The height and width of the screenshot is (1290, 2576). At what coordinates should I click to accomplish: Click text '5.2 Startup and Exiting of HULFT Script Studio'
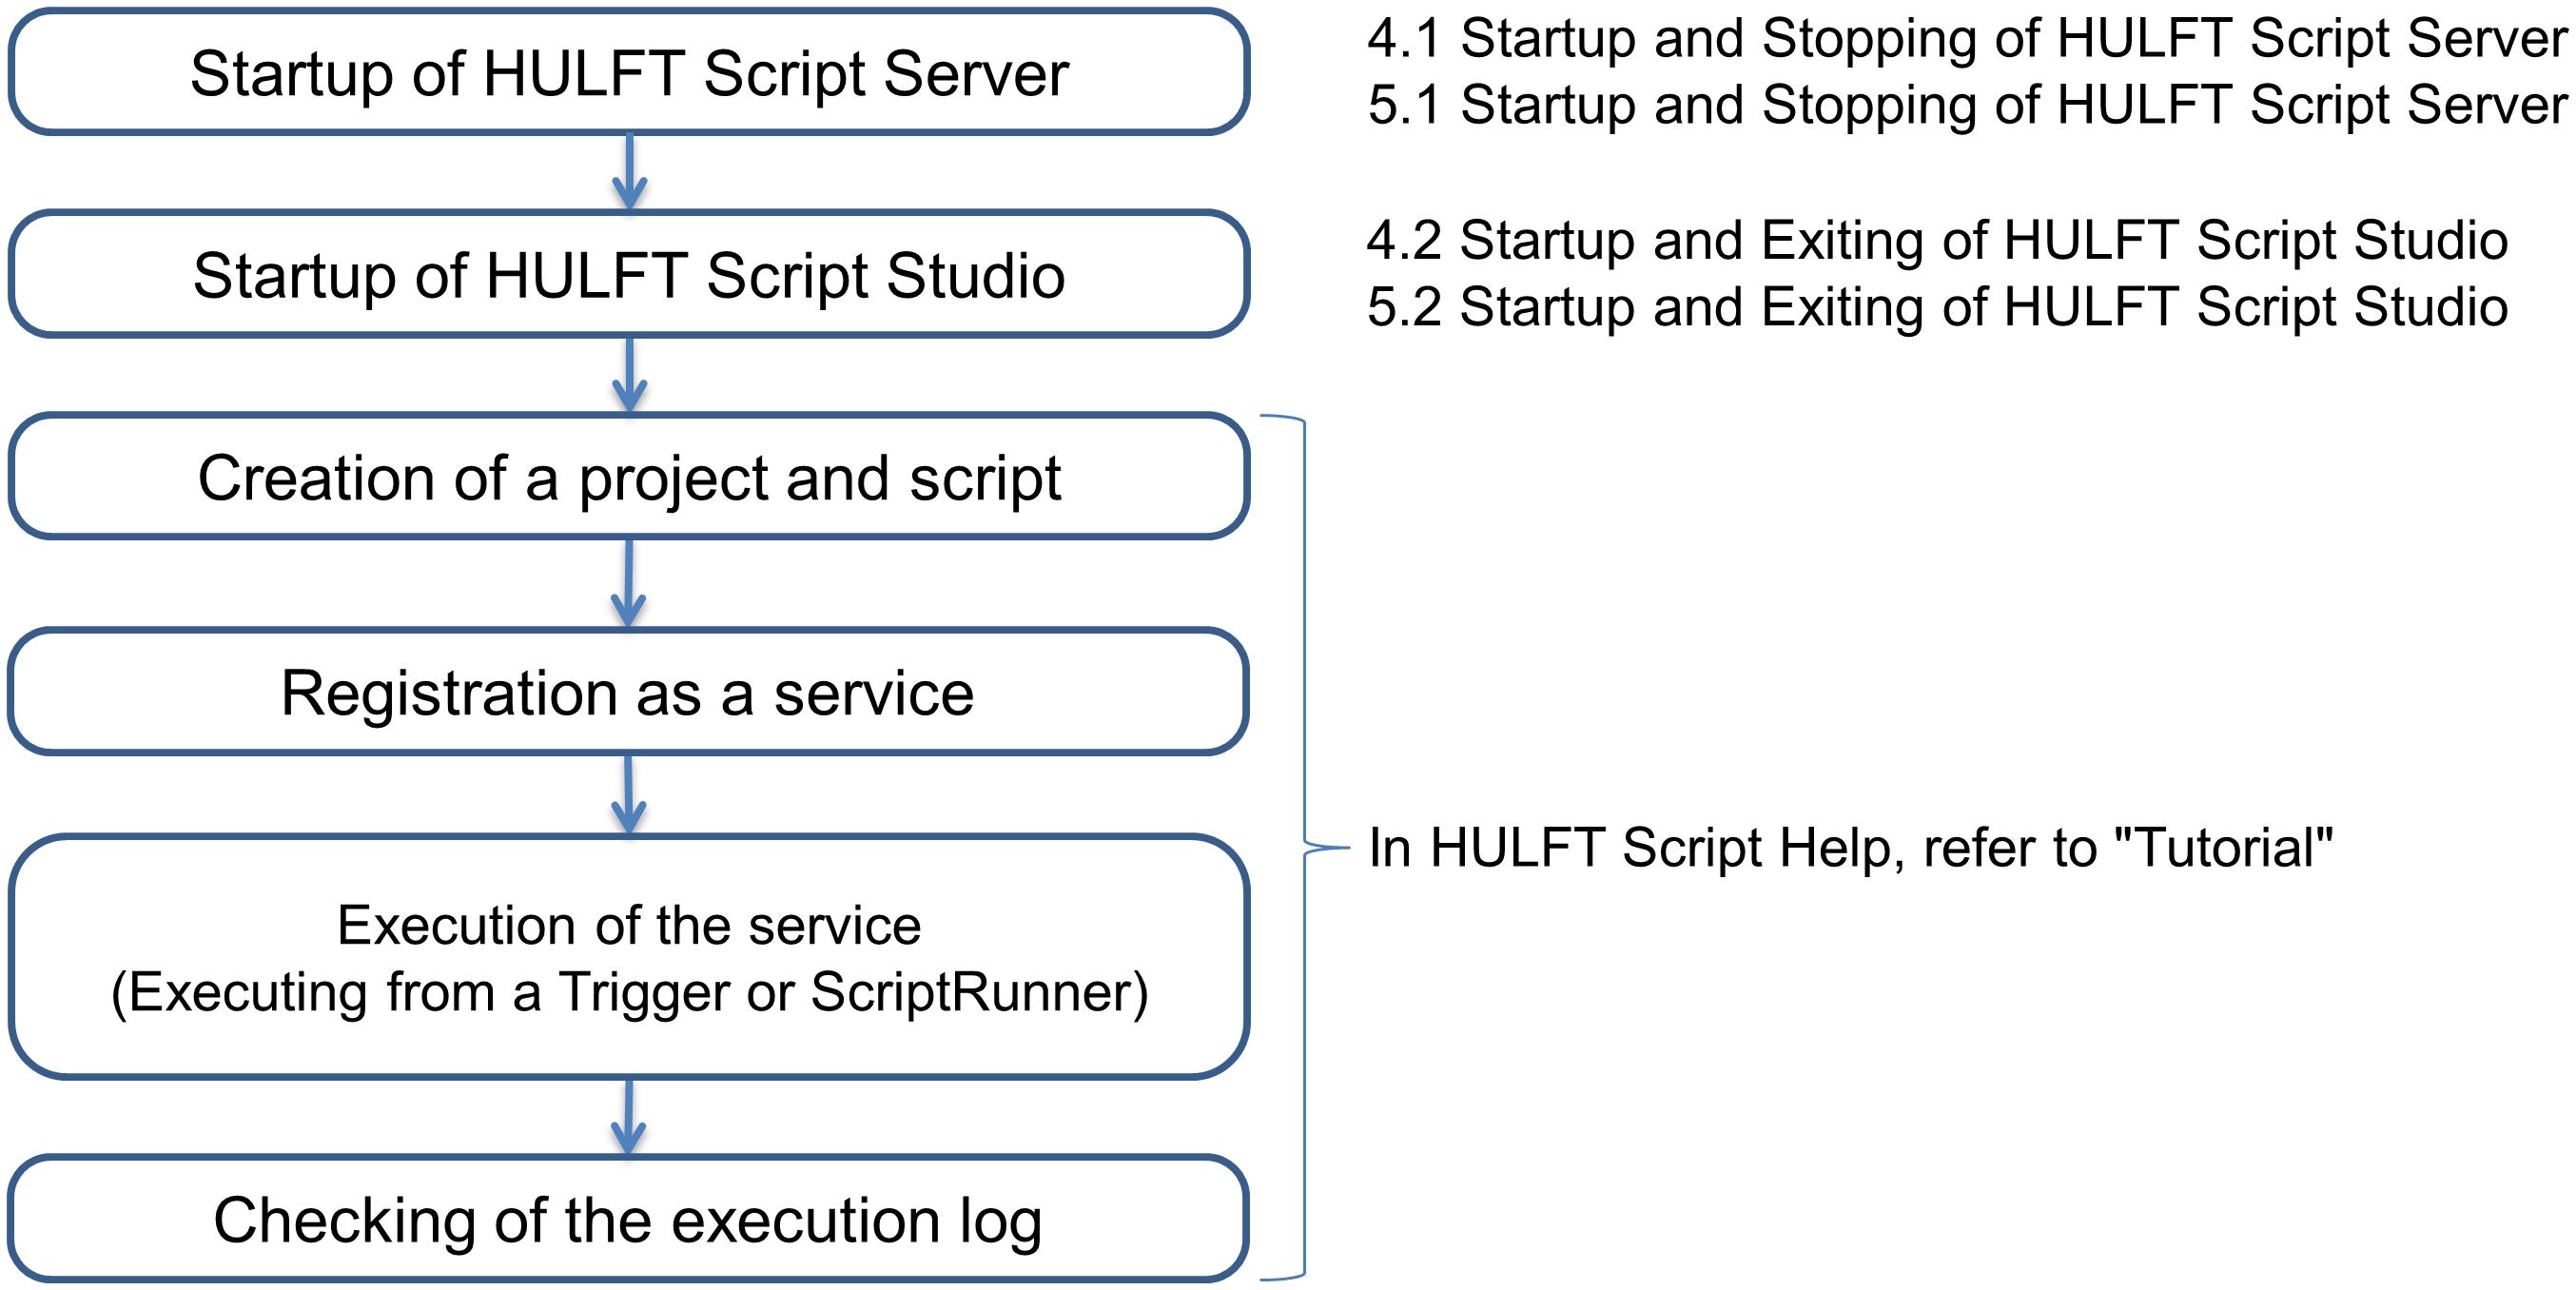click(1937, 308)
